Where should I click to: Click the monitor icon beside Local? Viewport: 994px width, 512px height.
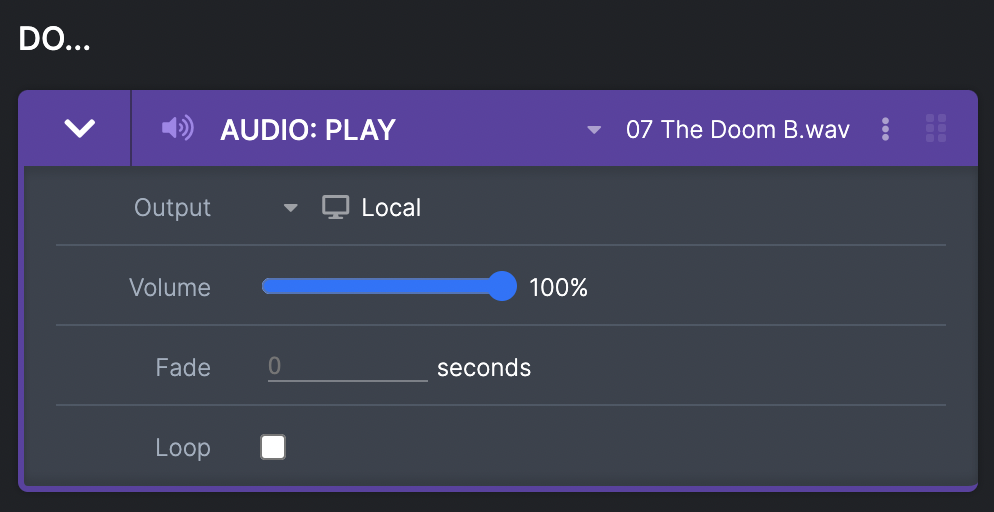[335, 207]
